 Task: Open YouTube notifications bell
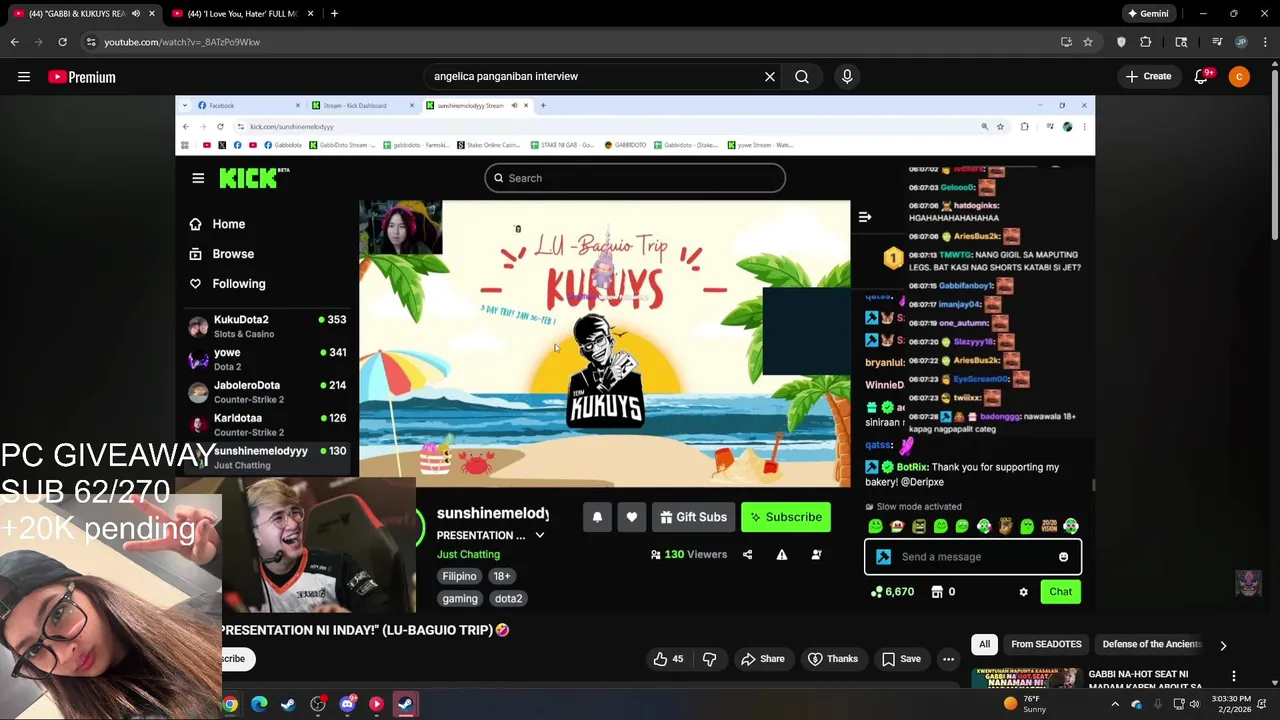click(1202, 77)
